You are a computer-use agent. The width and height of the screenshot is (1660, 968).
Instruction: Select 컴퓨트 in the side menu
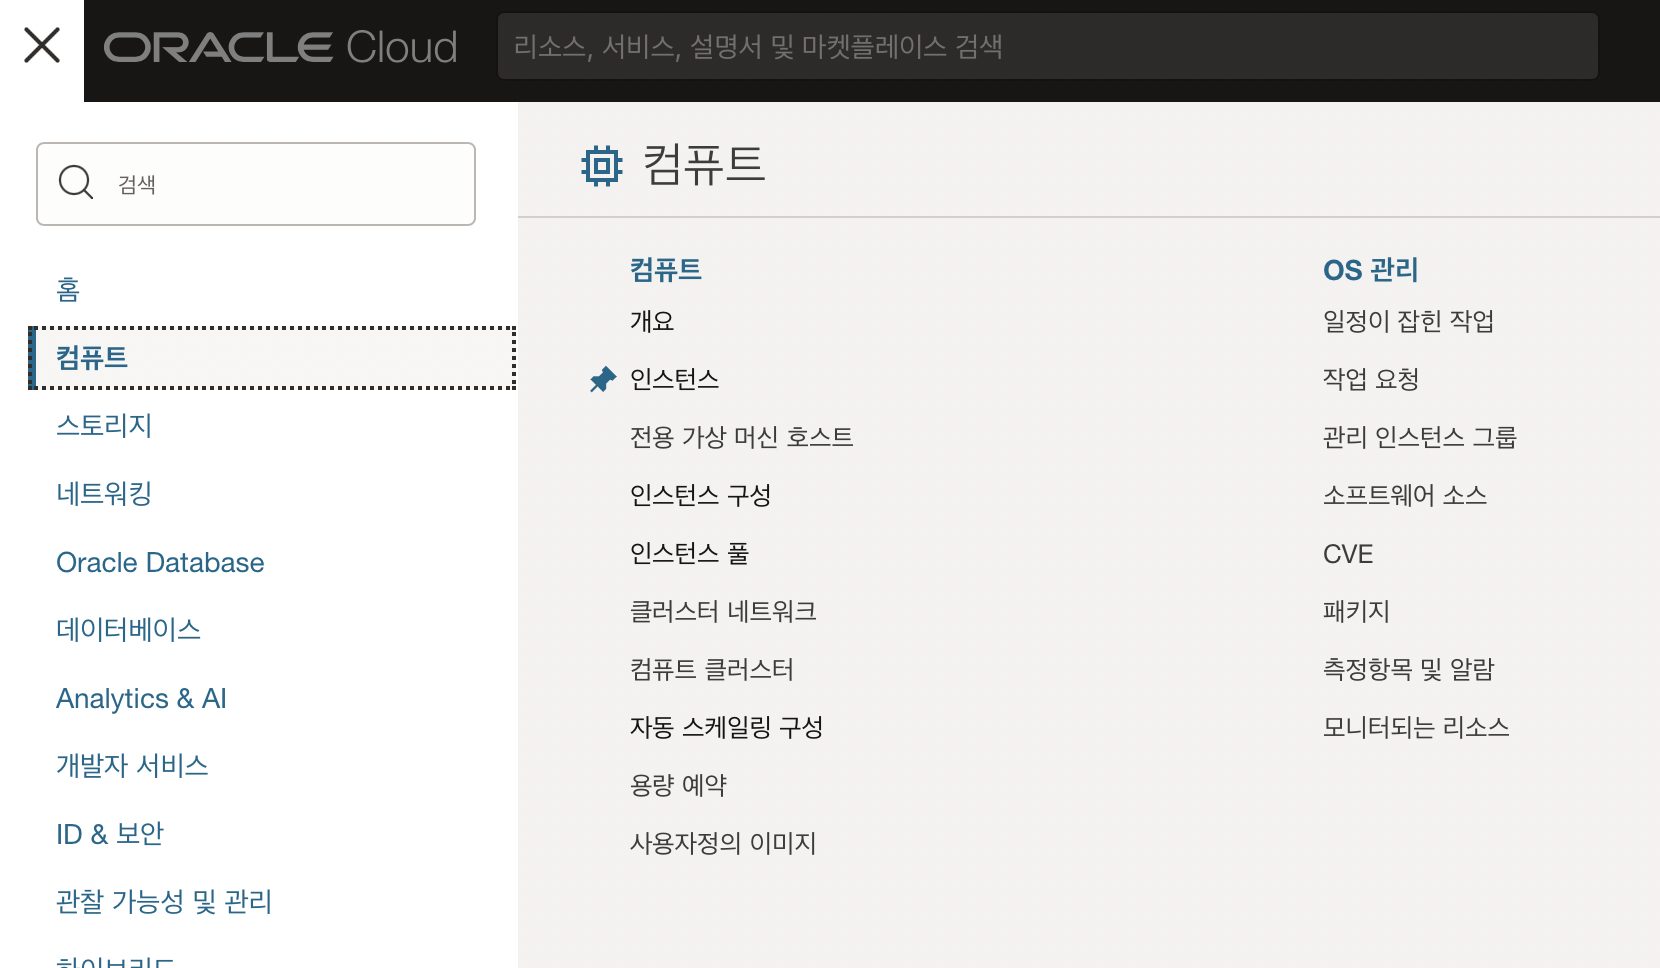tap(273, 358)
